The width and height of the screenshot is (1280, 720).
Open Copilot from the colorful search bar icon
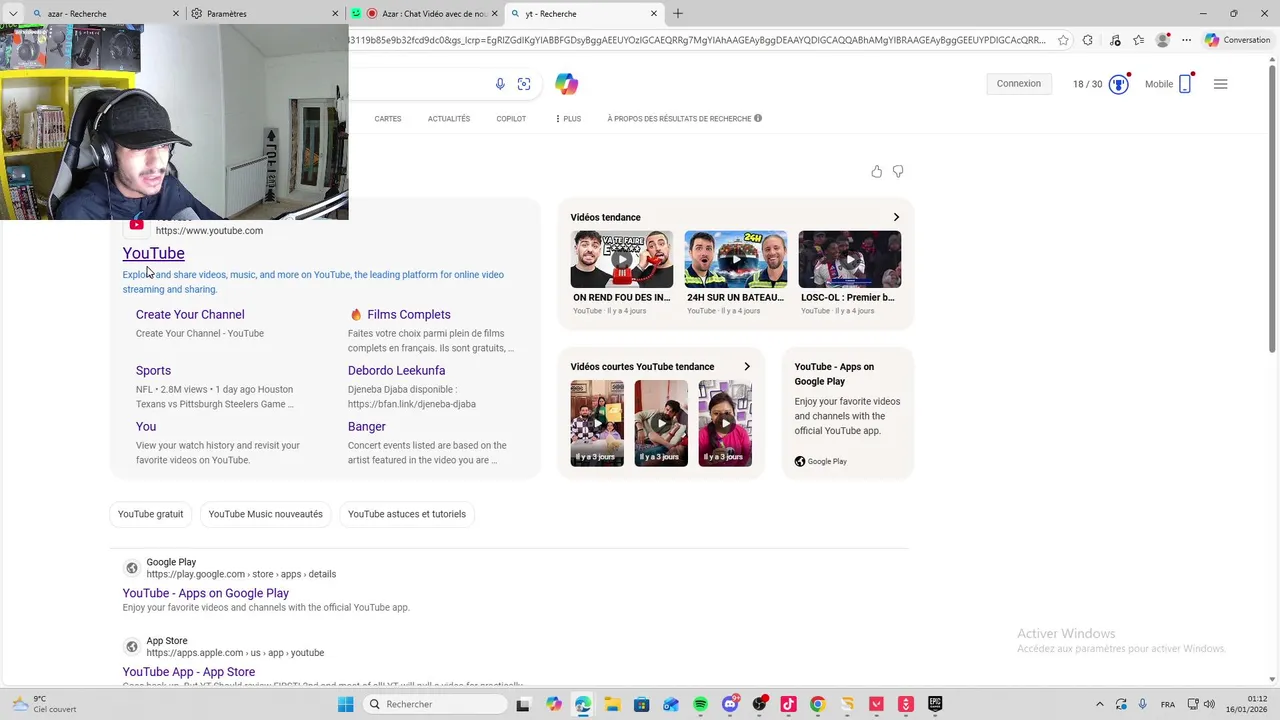click(567, 84)
